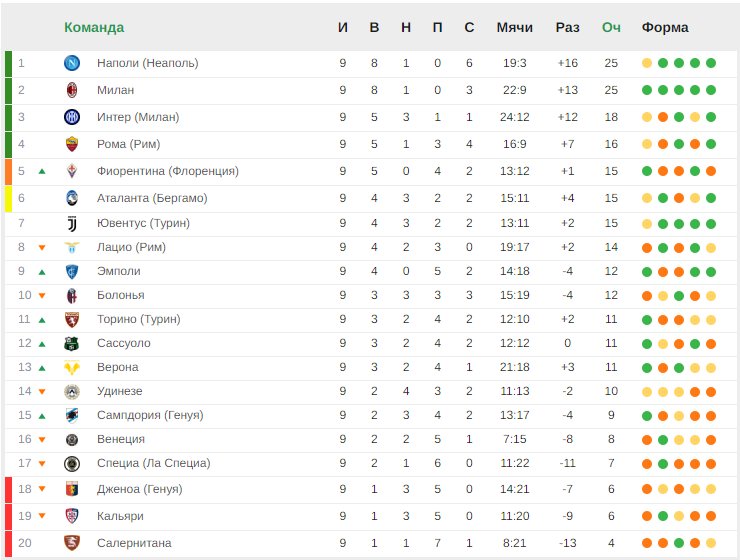Click the Мячи column header
Viewport: 740px width, 560px height.
click(x=514, y=27)
